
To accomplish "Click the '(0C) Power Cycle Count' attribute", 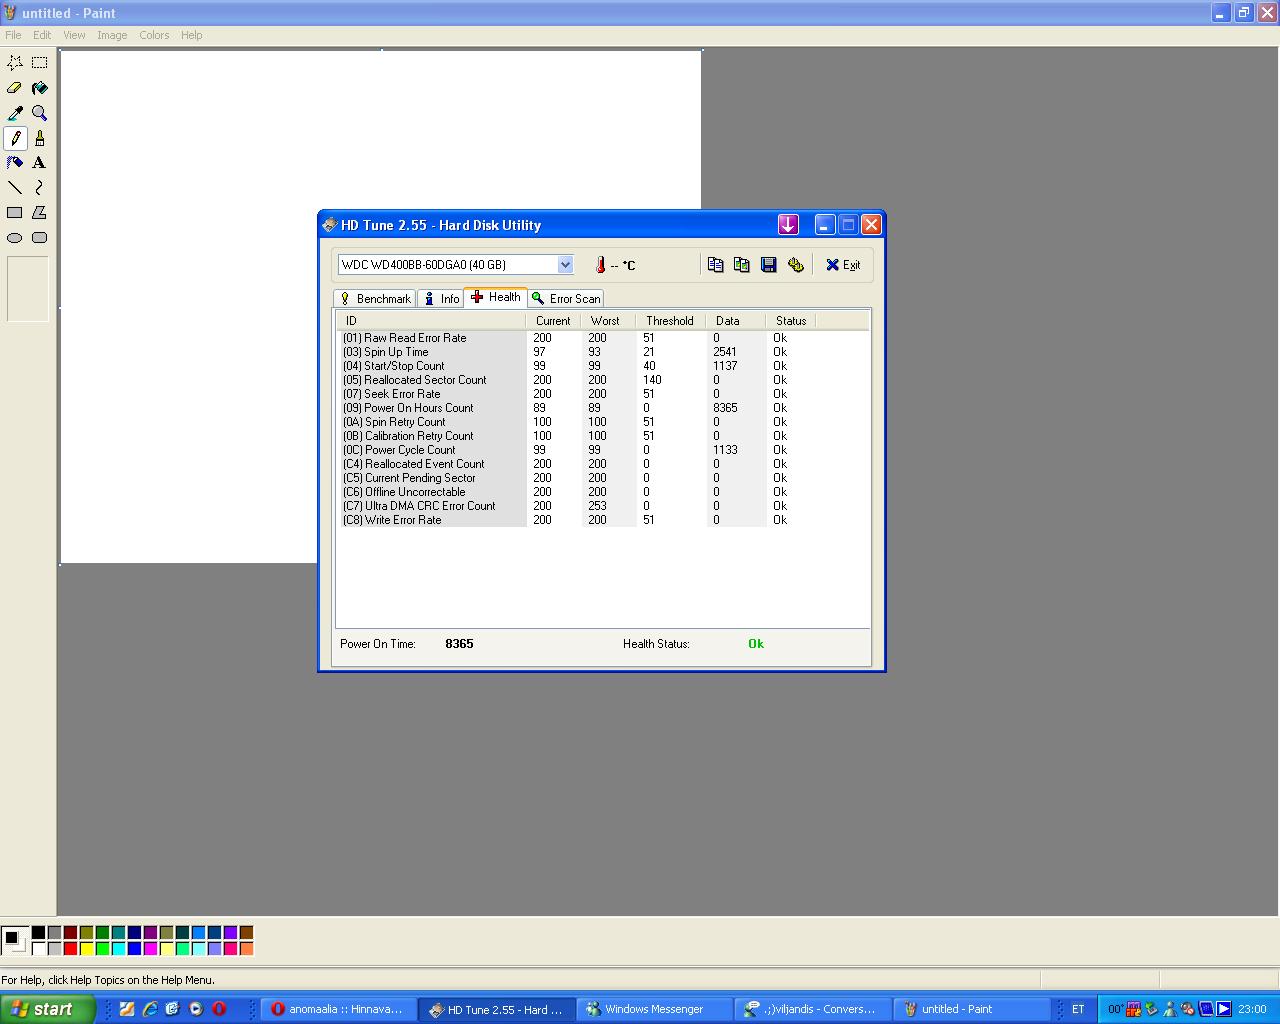I will point(399,450).
